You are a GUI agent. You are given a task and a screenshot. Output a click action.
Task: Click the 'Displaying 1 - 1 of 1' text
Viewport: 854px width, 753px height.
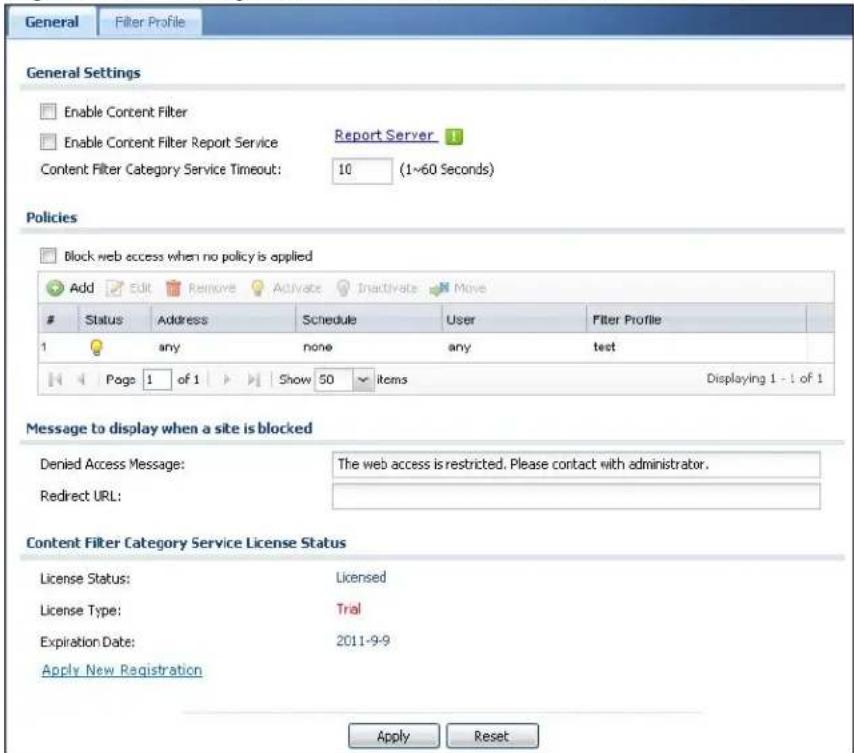pyautogui.click(x=765, y=378)
